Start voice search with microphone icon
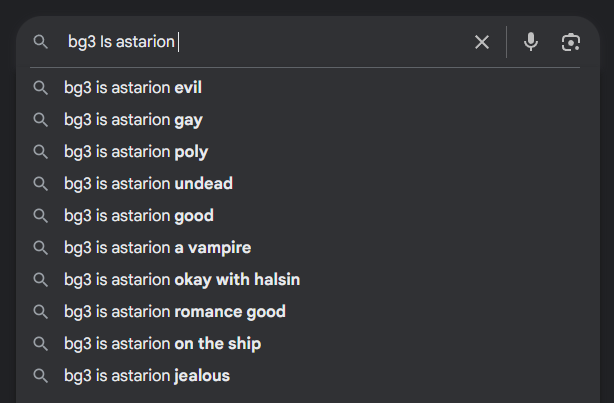The image size is (614, 403). (x=531, y=42)
